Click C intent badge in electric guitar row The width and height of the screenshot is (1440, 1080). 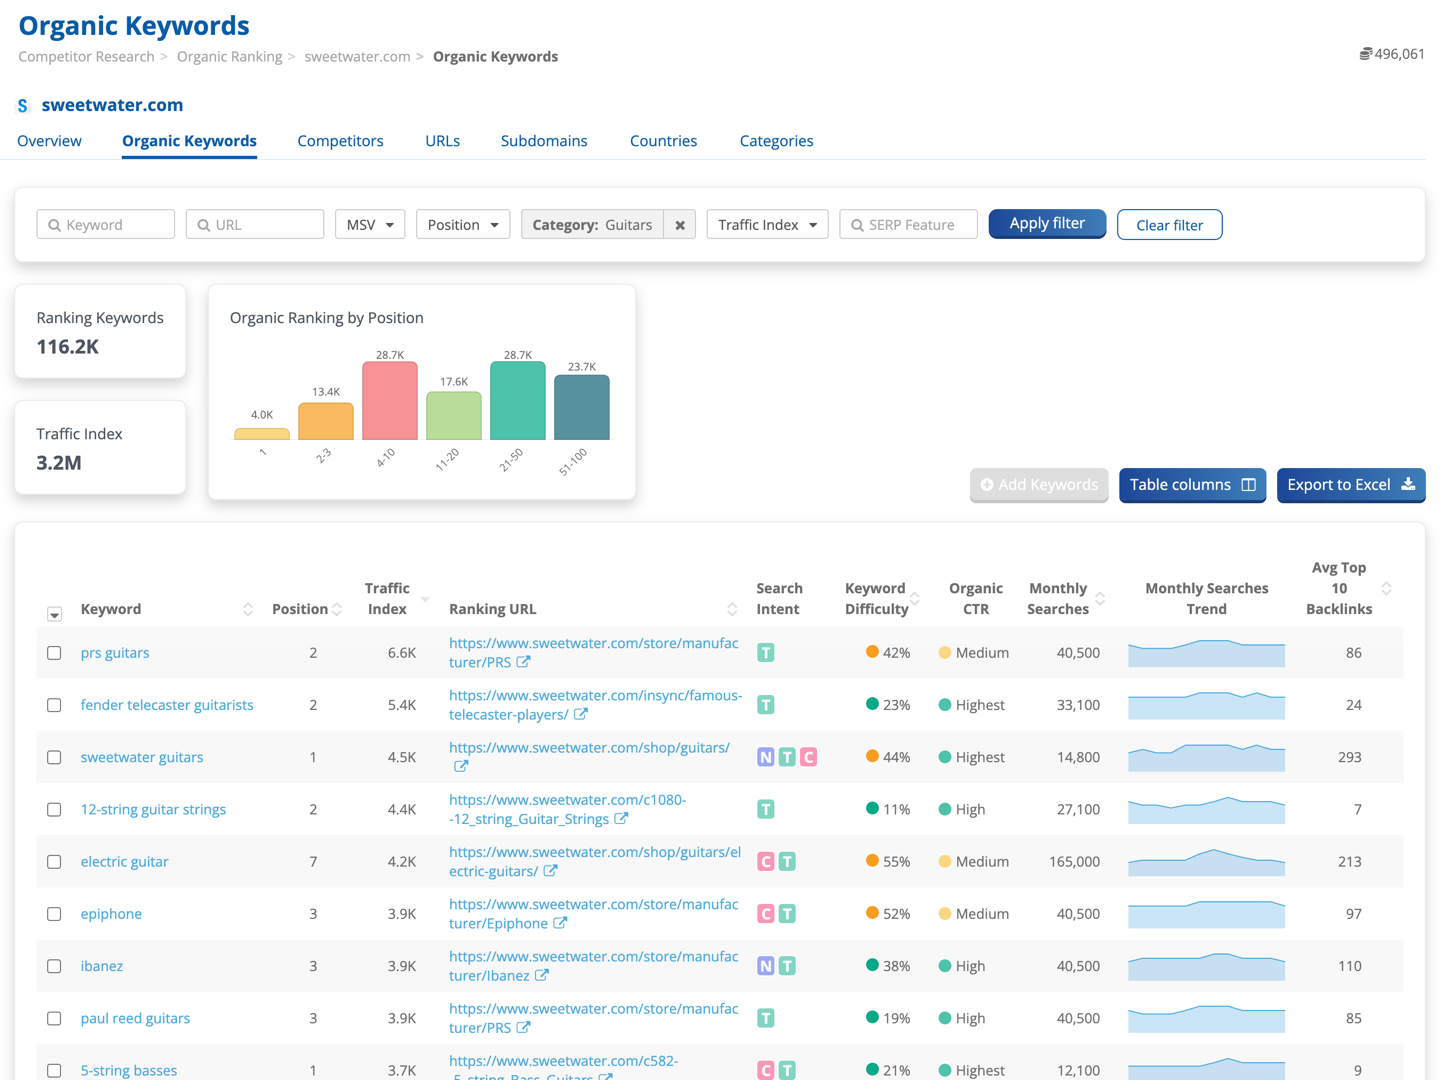[766, 861]
